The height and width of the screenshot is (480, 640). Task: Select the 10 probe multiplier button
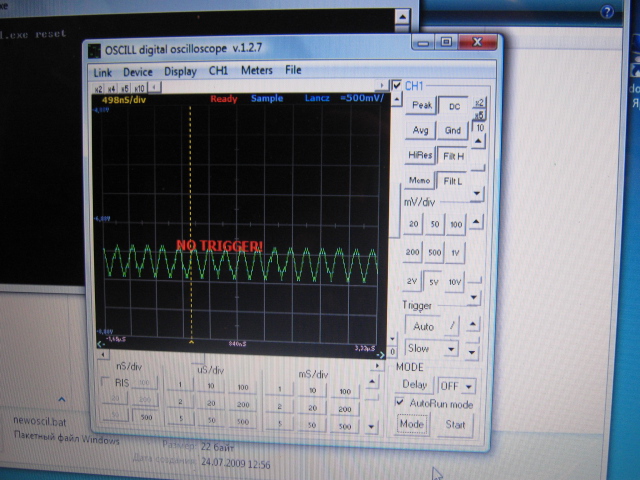click(480, 128)
